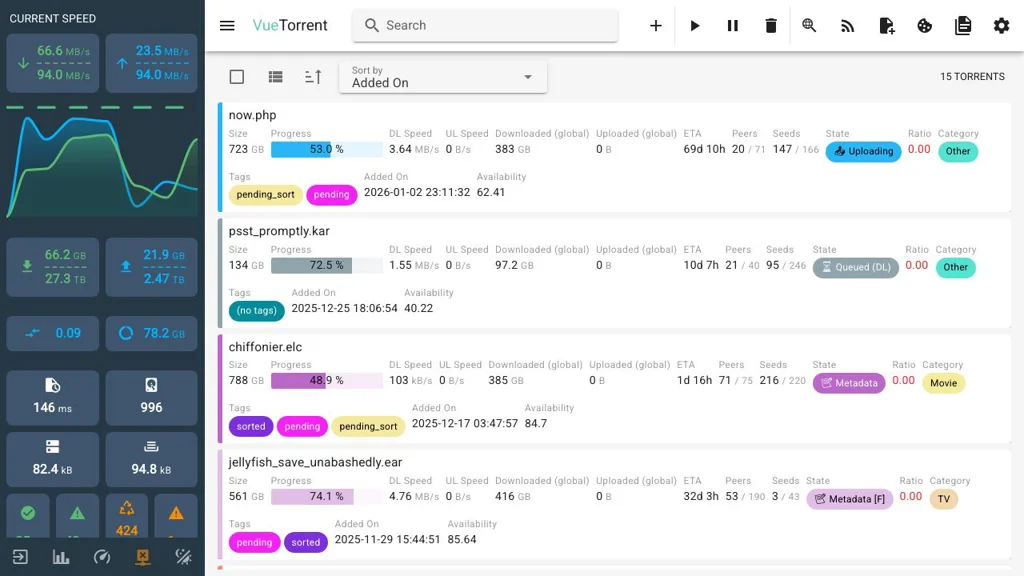
Task: Pause torrents with the pause icon
Action: (733, 25)
